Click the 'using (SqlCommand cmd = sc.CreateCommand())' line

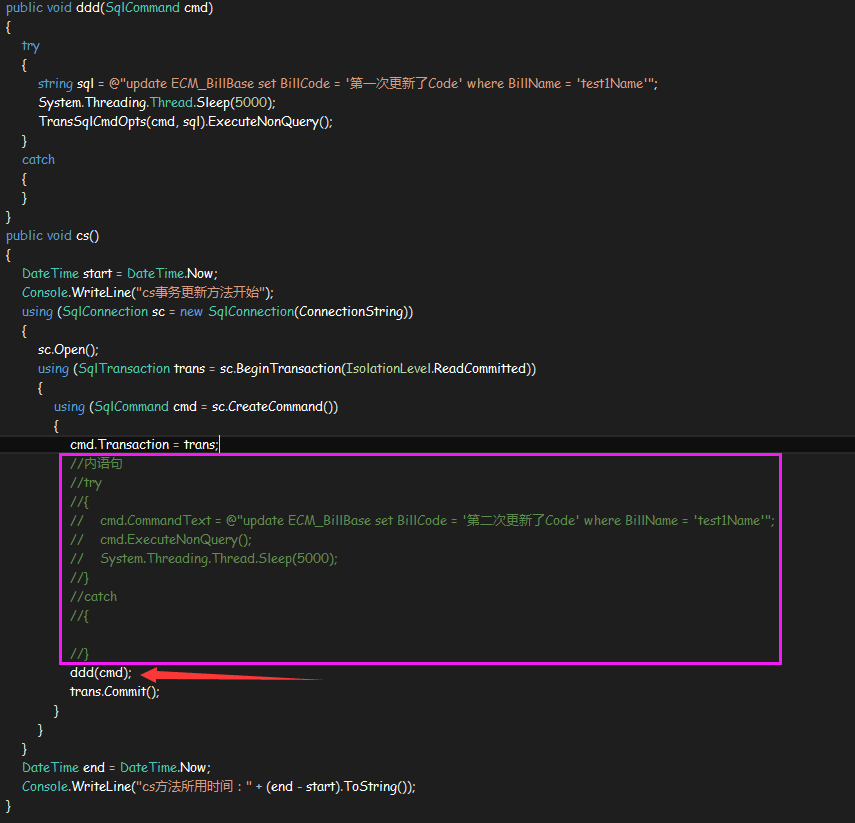(x=196, y=407)
